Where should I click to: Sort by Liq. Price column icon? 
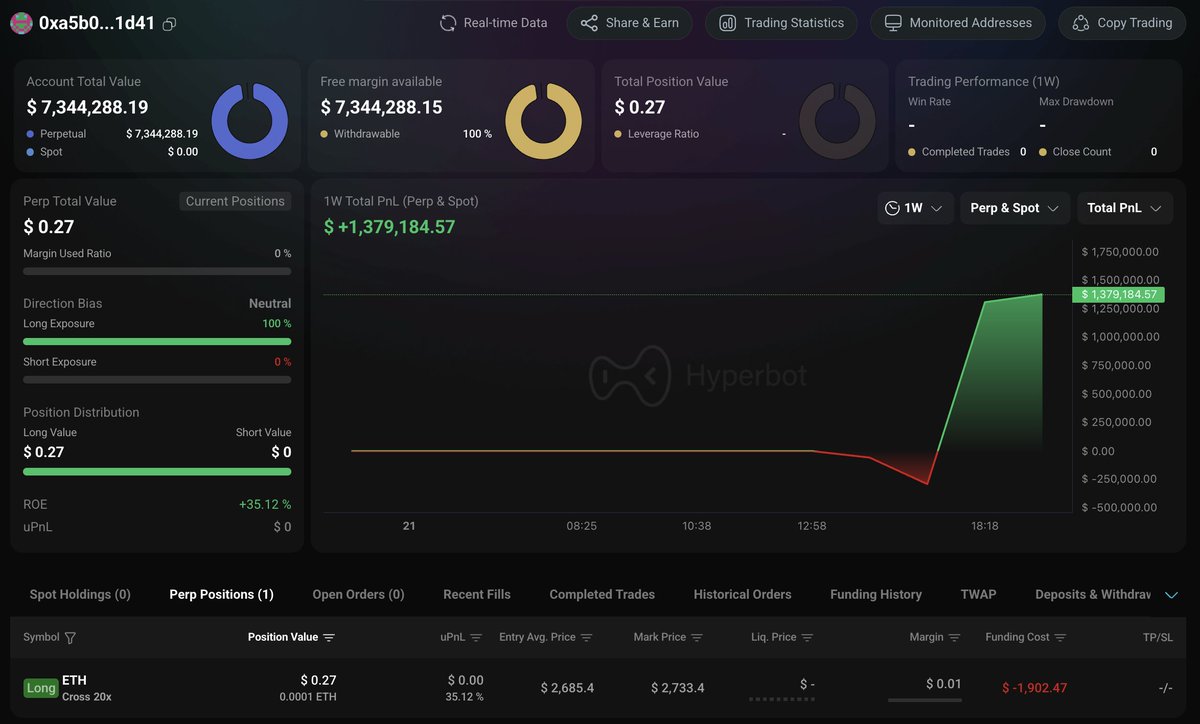pos(807,638)
